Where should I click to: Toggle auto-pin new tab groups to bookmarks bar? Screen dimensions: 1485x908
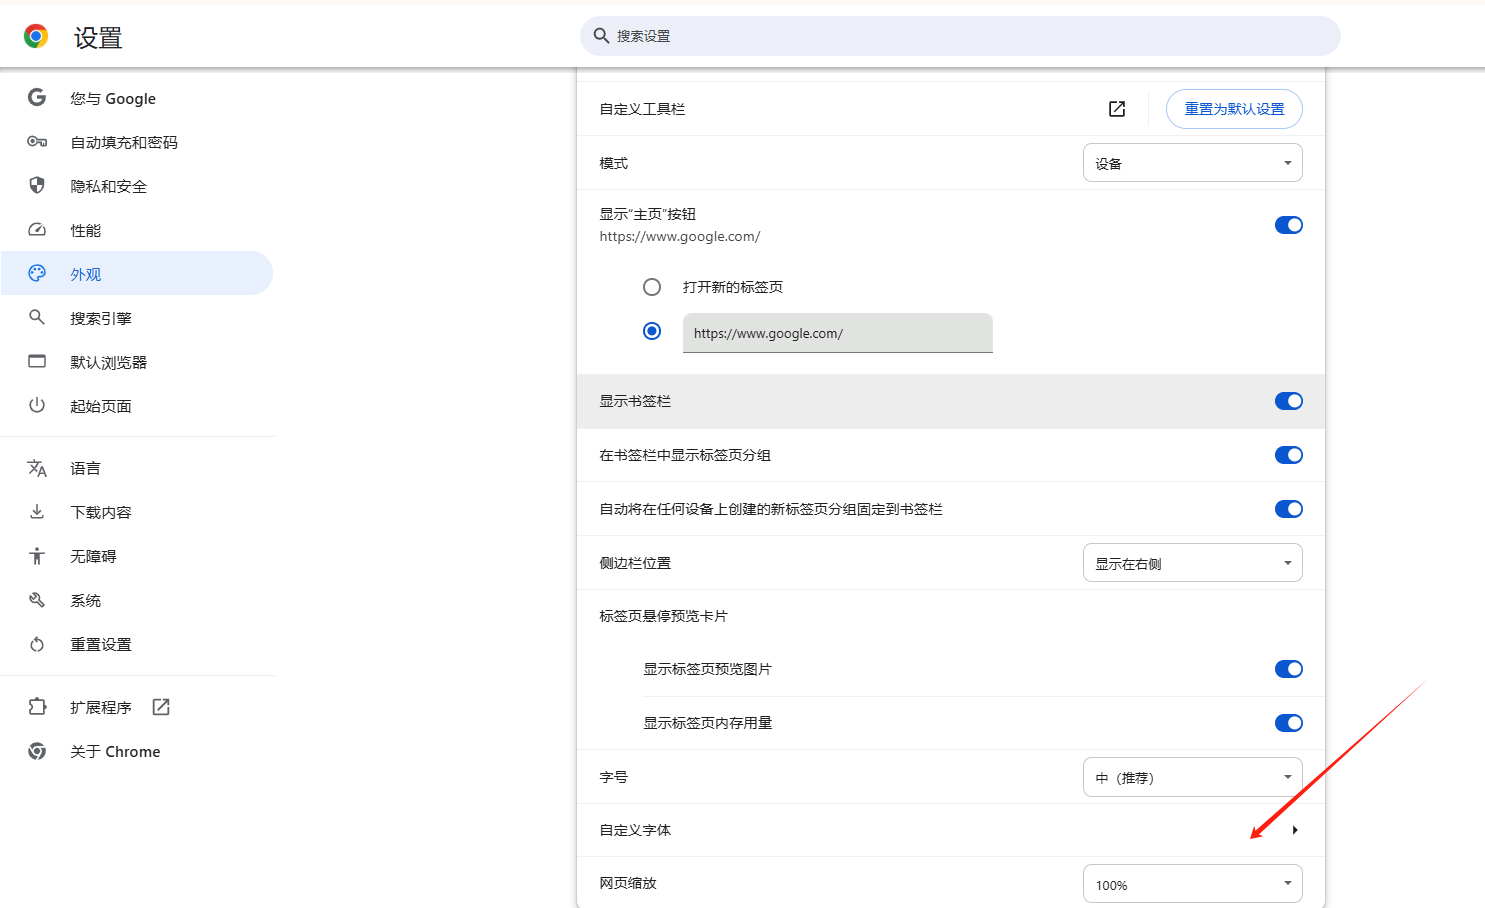1289,509
